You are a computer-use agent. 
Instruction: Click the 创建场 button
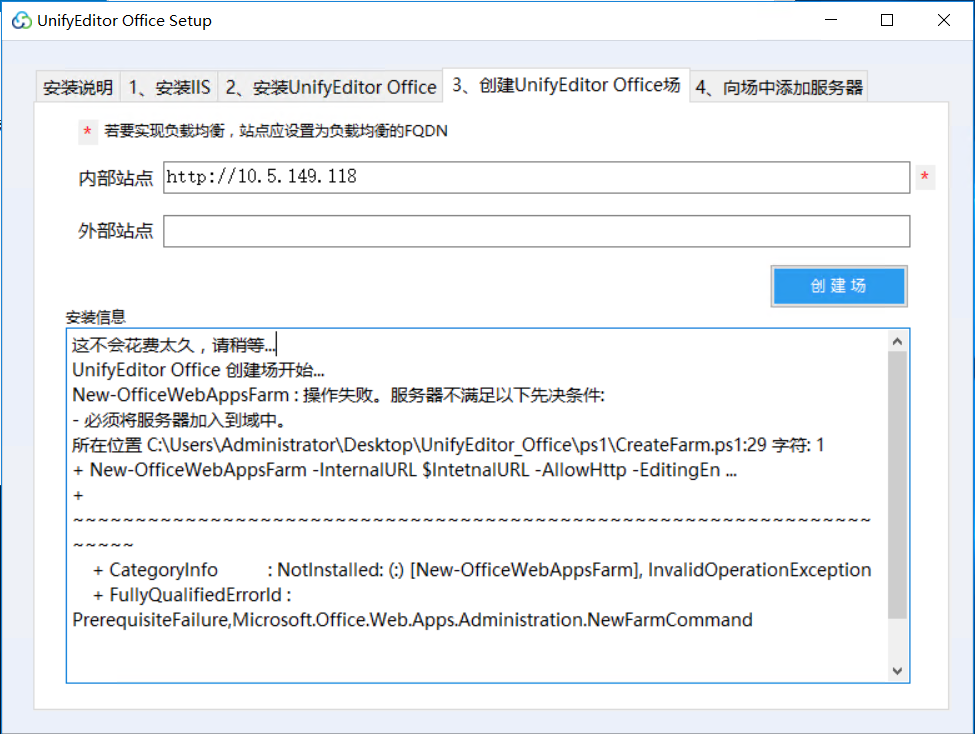(x=839, y=286)
